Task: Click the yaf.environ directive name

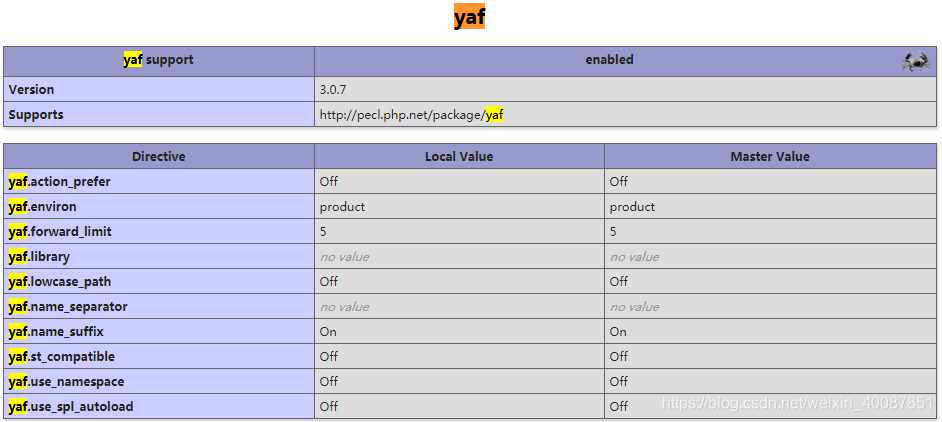Action: (43, 207)
